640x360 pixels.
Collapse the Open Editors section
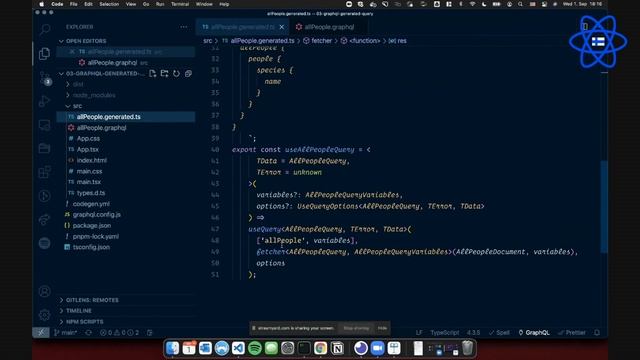(x=86, y=41)
